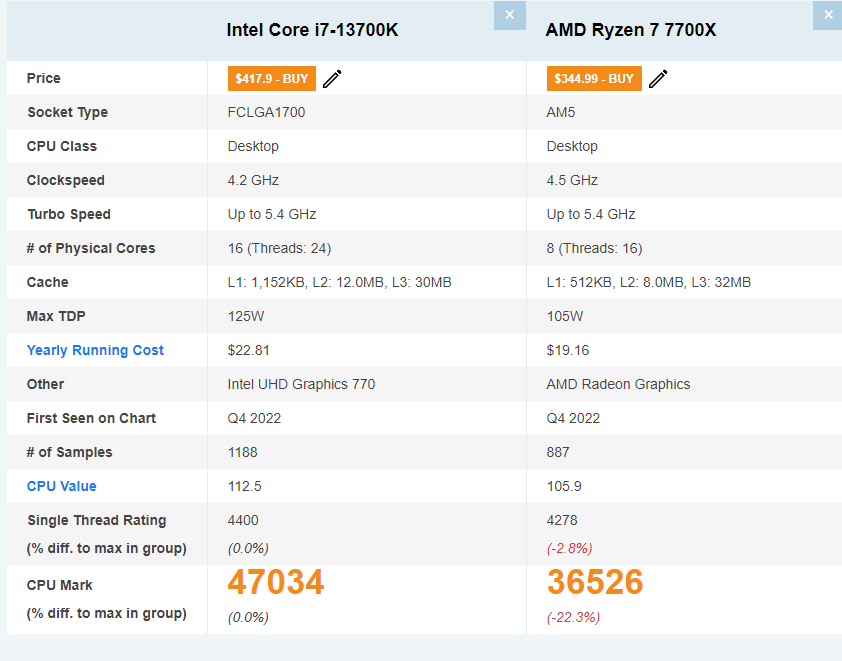
Task: Open the Yearly Running Cost link
Action: (95, 350)
